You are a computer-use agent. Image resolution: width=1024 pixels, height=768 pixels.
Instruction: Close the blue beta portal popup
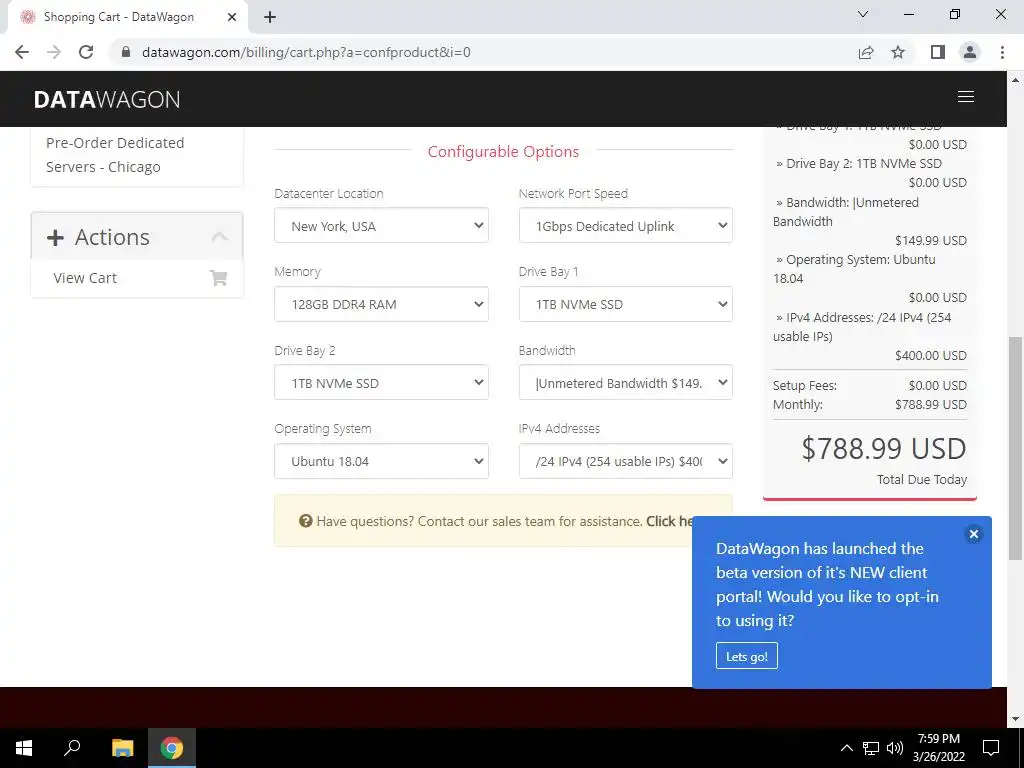[x=973, y=534]
